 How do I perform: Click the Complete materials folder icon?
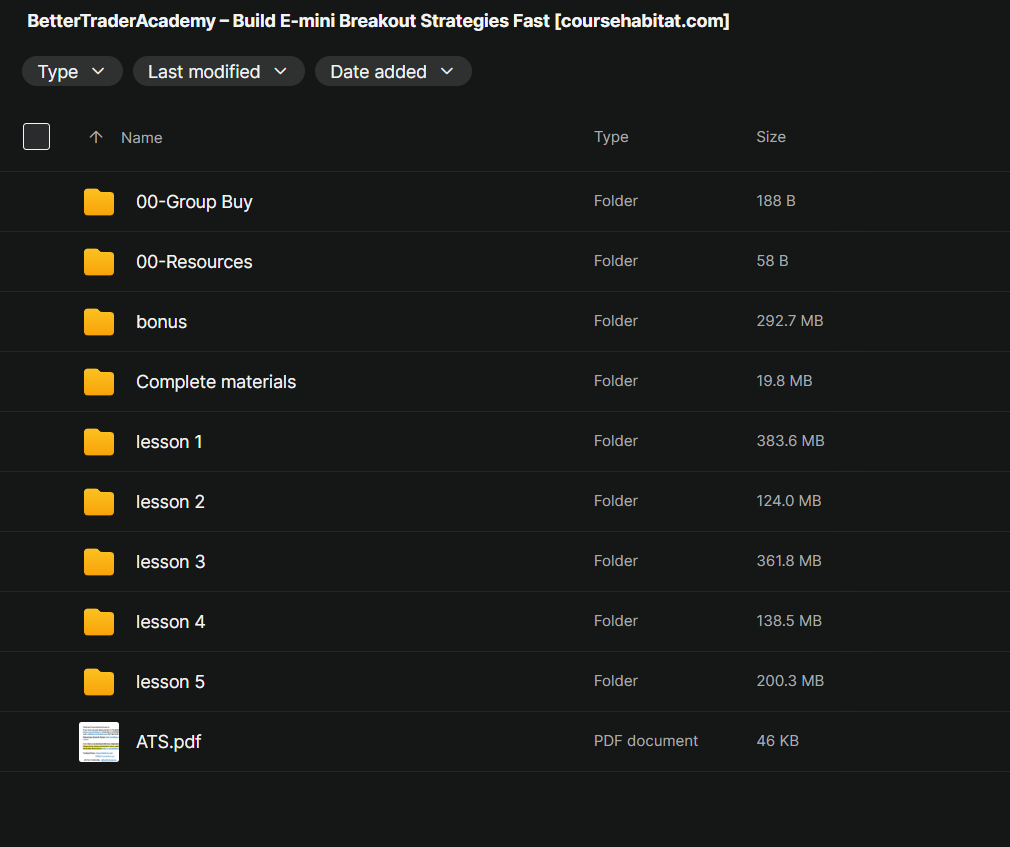[x=99, y=381]
